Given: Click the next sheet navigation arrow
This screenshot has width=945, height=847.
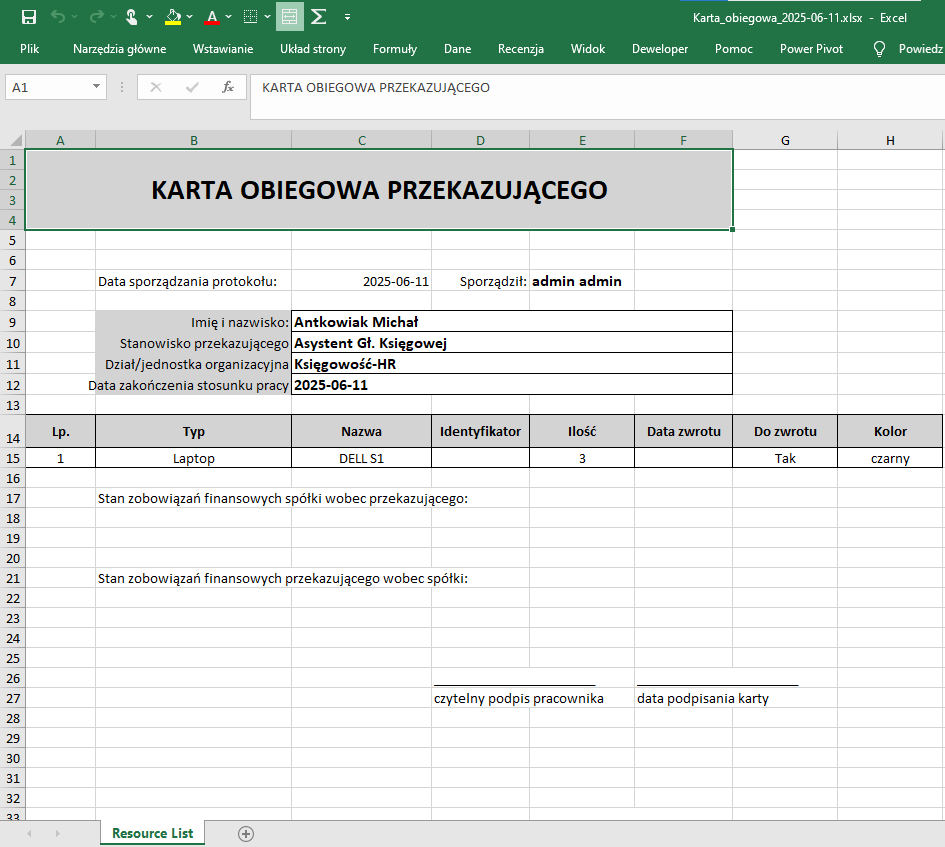Looking at the screenshot, I should pos(58,834).
